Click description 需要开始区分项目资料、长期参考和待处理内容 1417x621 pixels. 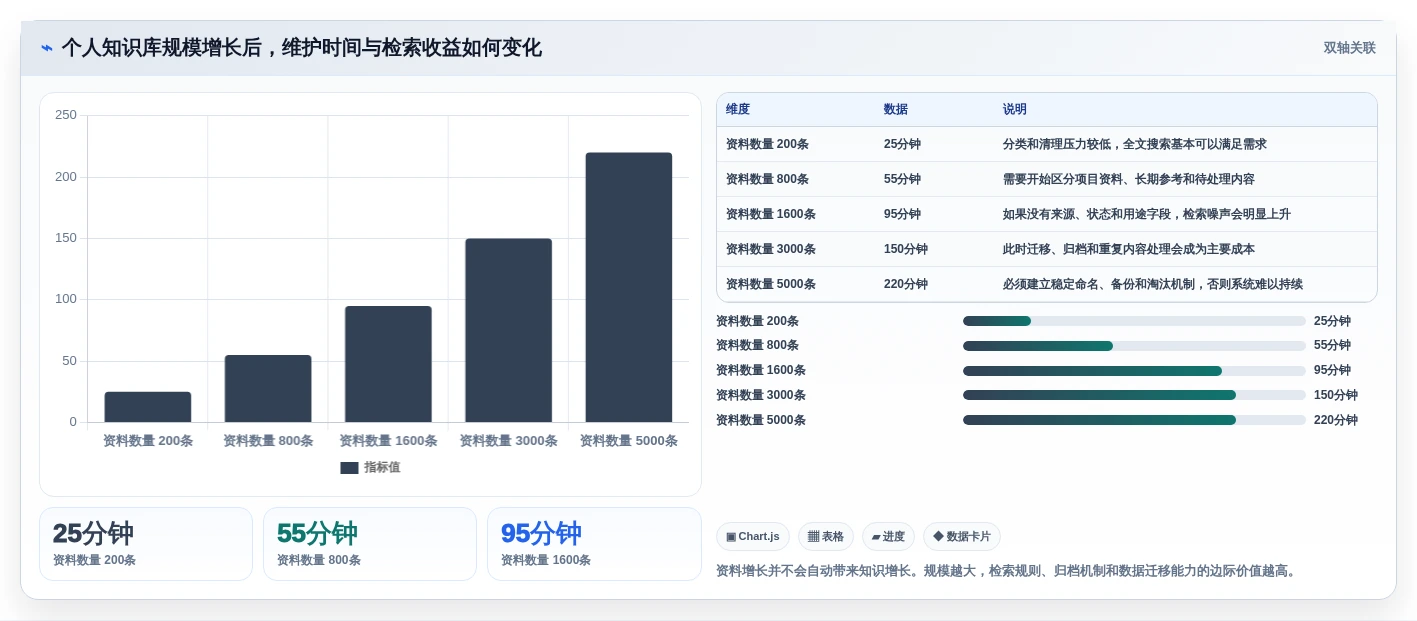click(x=1129, y=179)
